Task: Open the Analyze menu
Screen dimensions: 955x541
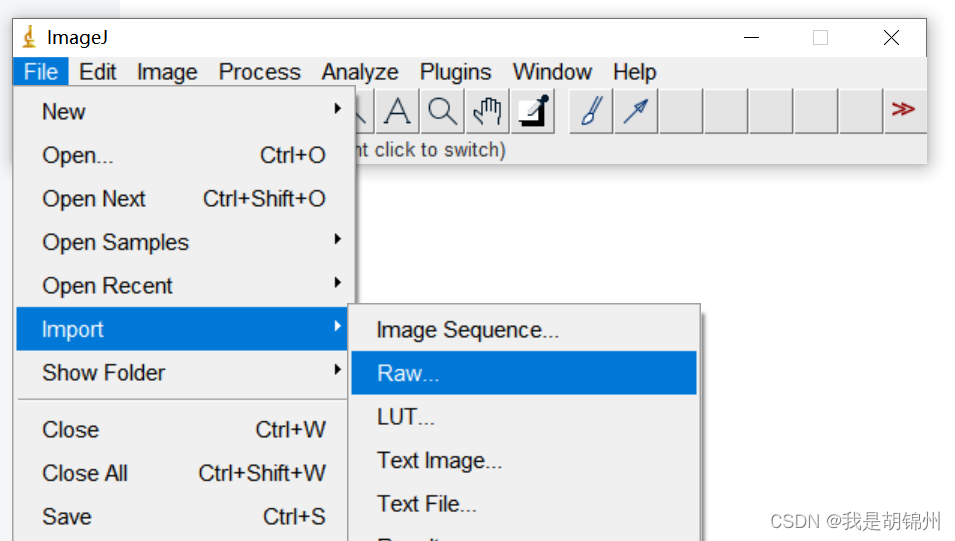Action: click(360, 72)
